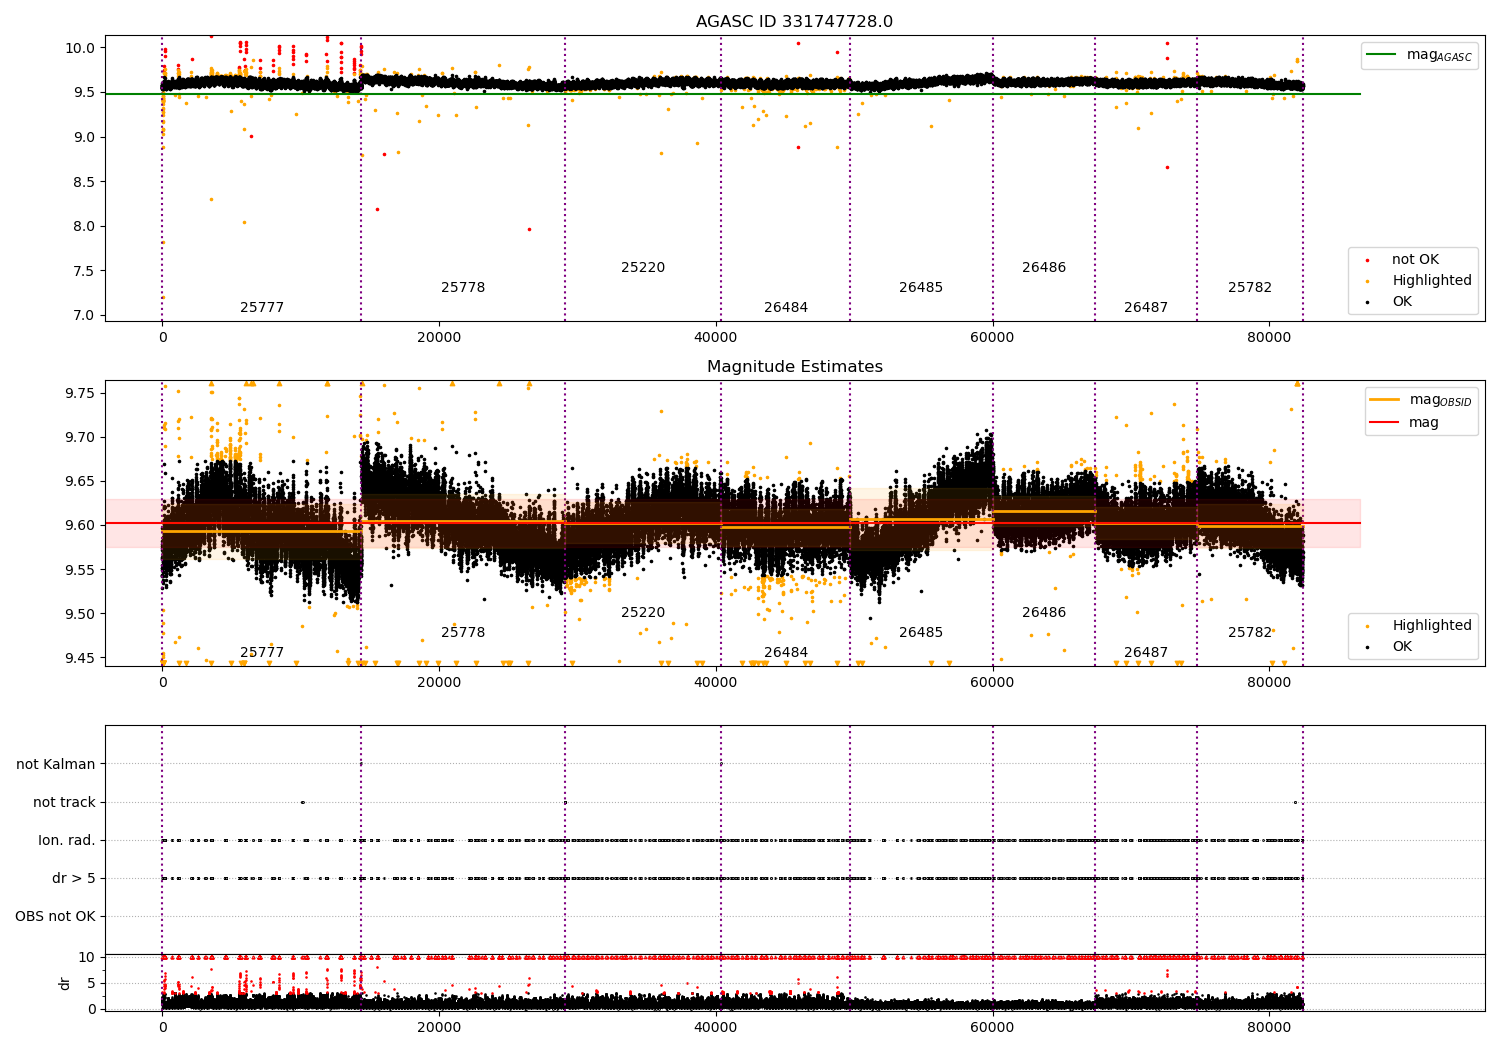The image size is (1500, 1050).
Task: Click the 'not track' axis label
Action: tap(64, 803)
